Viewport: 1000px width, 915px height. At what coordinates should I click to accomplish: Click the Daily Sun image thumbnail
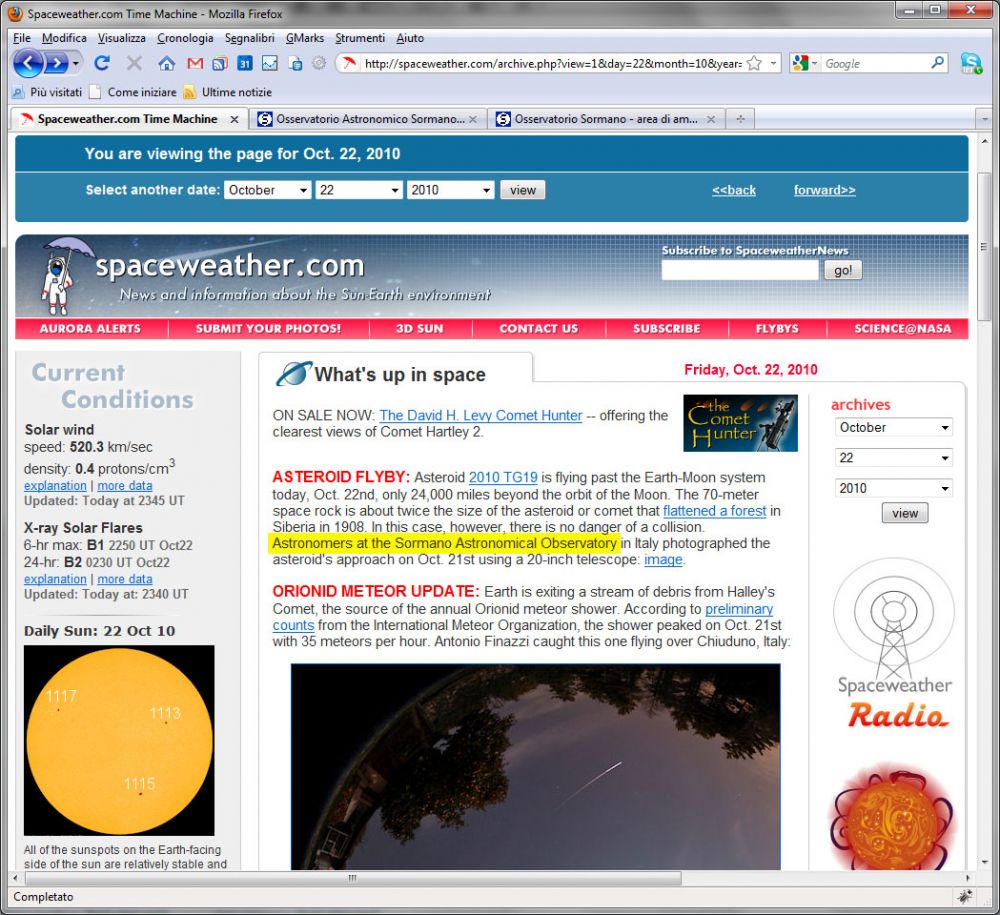119,740
